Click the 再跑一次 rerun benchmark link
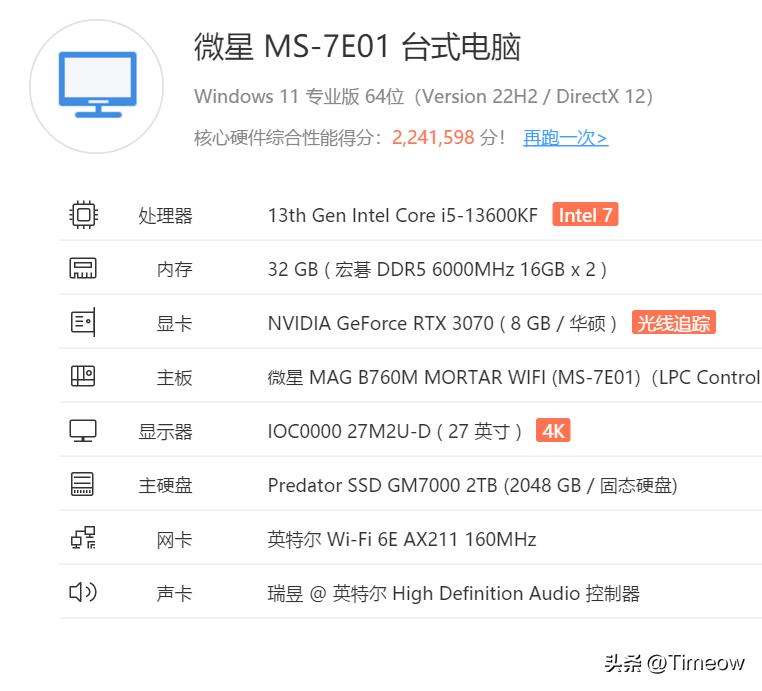Image resolution: width=762 pixels, height=691 pixels. click(x=565, y=138)
